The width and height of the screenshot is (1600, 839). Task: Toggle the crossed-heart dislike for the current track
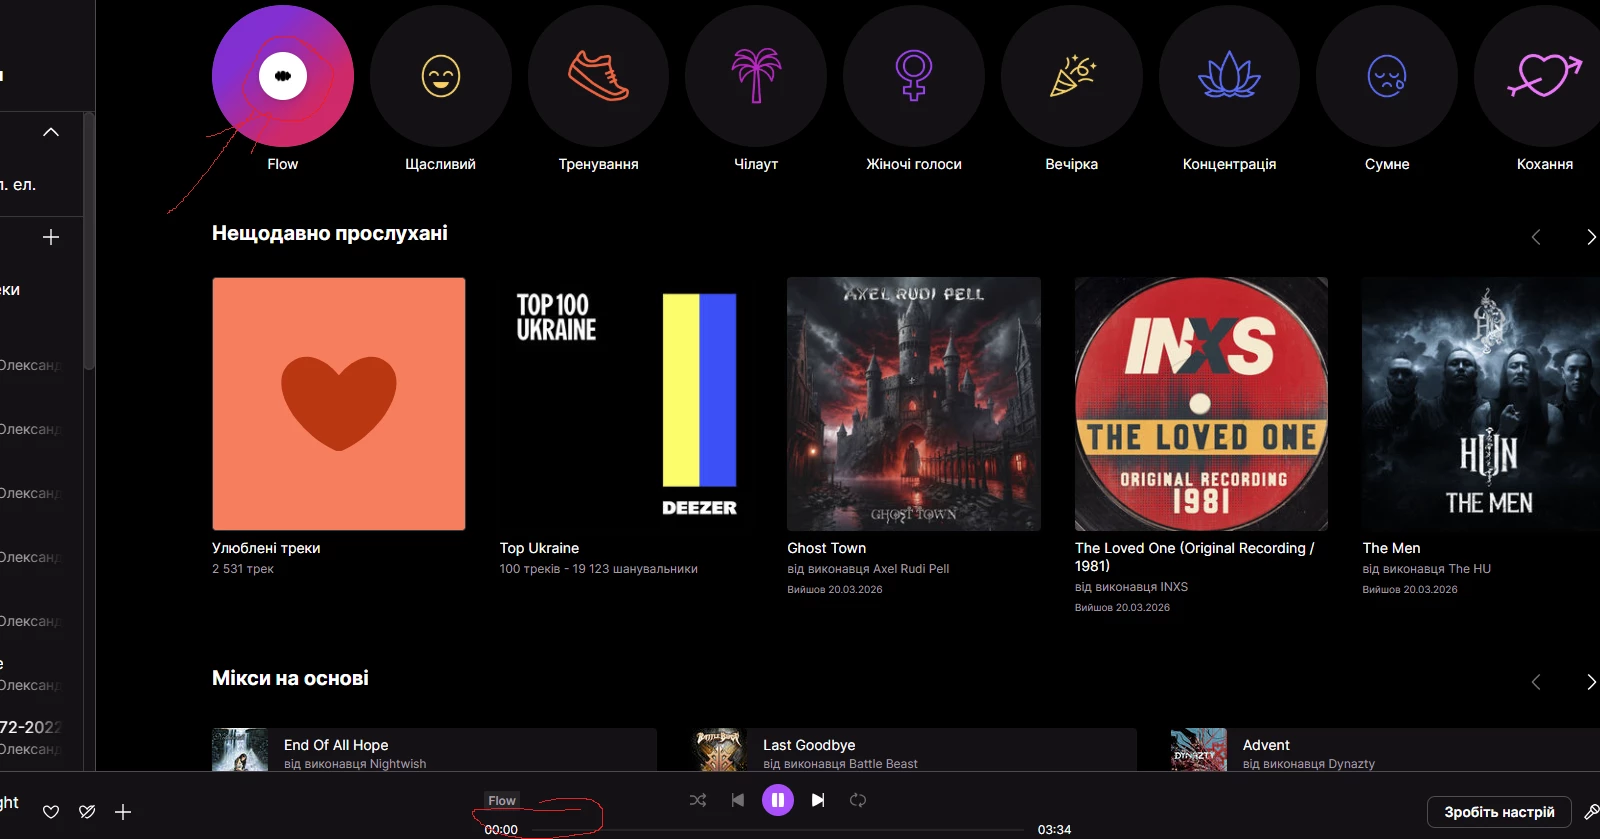pos(87,812)
